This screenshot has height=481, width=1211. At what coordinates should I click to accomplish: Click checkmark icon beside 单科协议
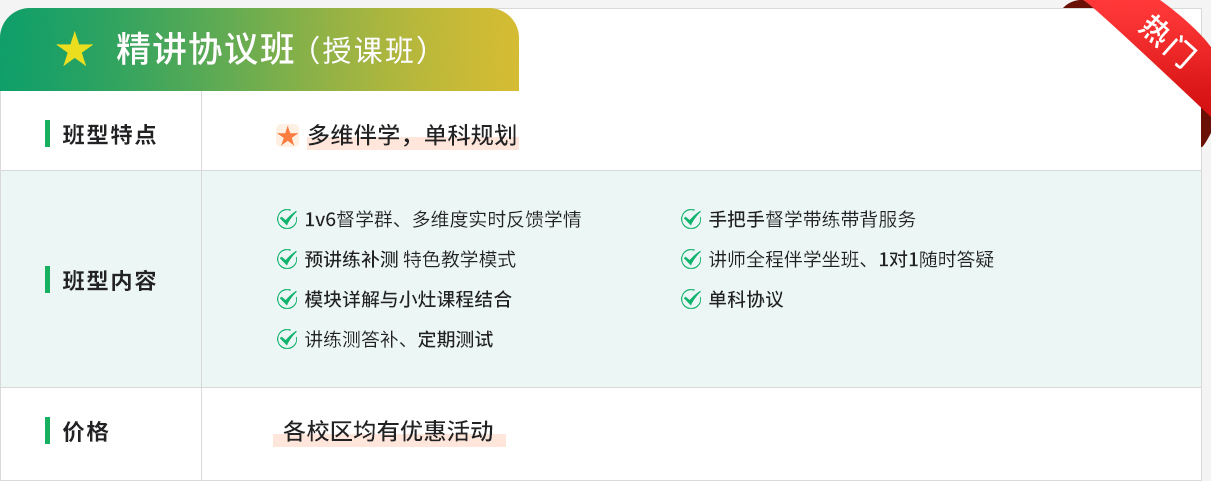(691, 299)
